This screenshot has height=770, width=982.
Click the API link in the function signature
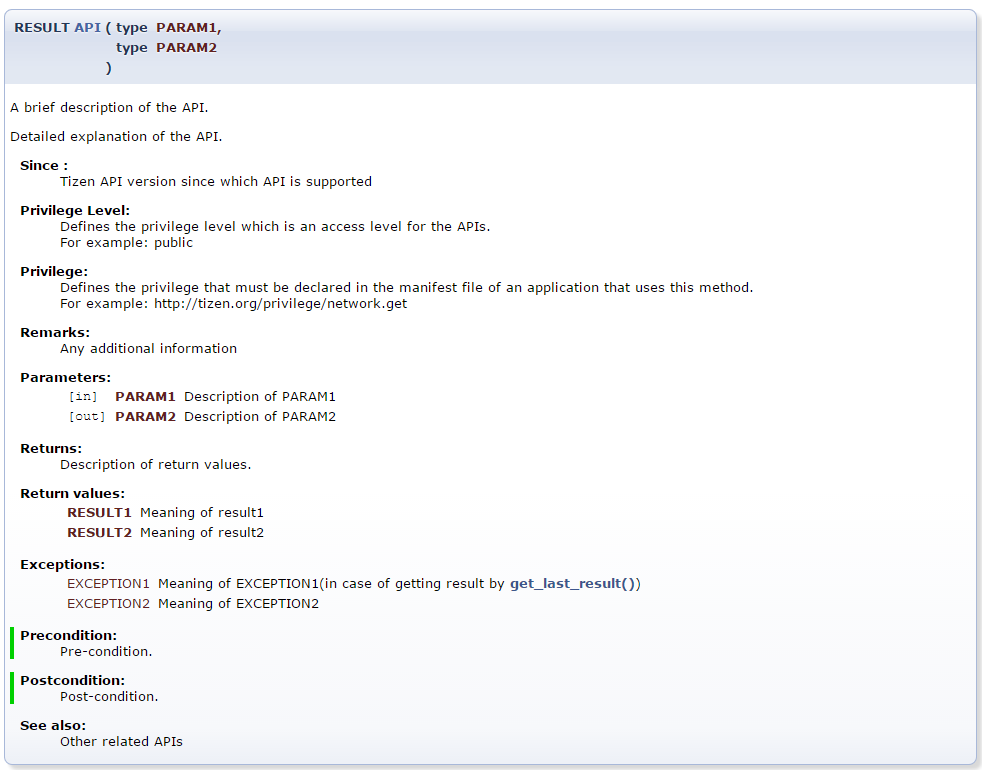tap(88, 28)
